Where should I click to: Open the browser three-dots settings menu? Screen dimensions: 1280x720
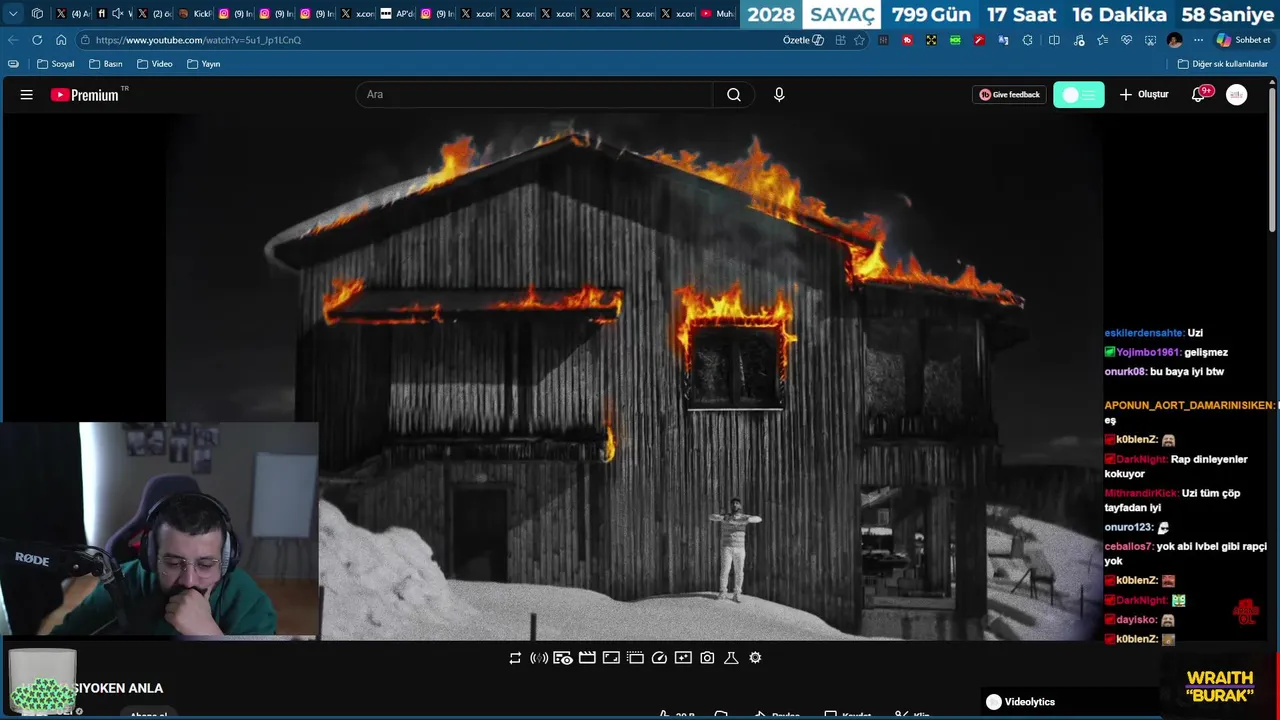pos(1197,40)
